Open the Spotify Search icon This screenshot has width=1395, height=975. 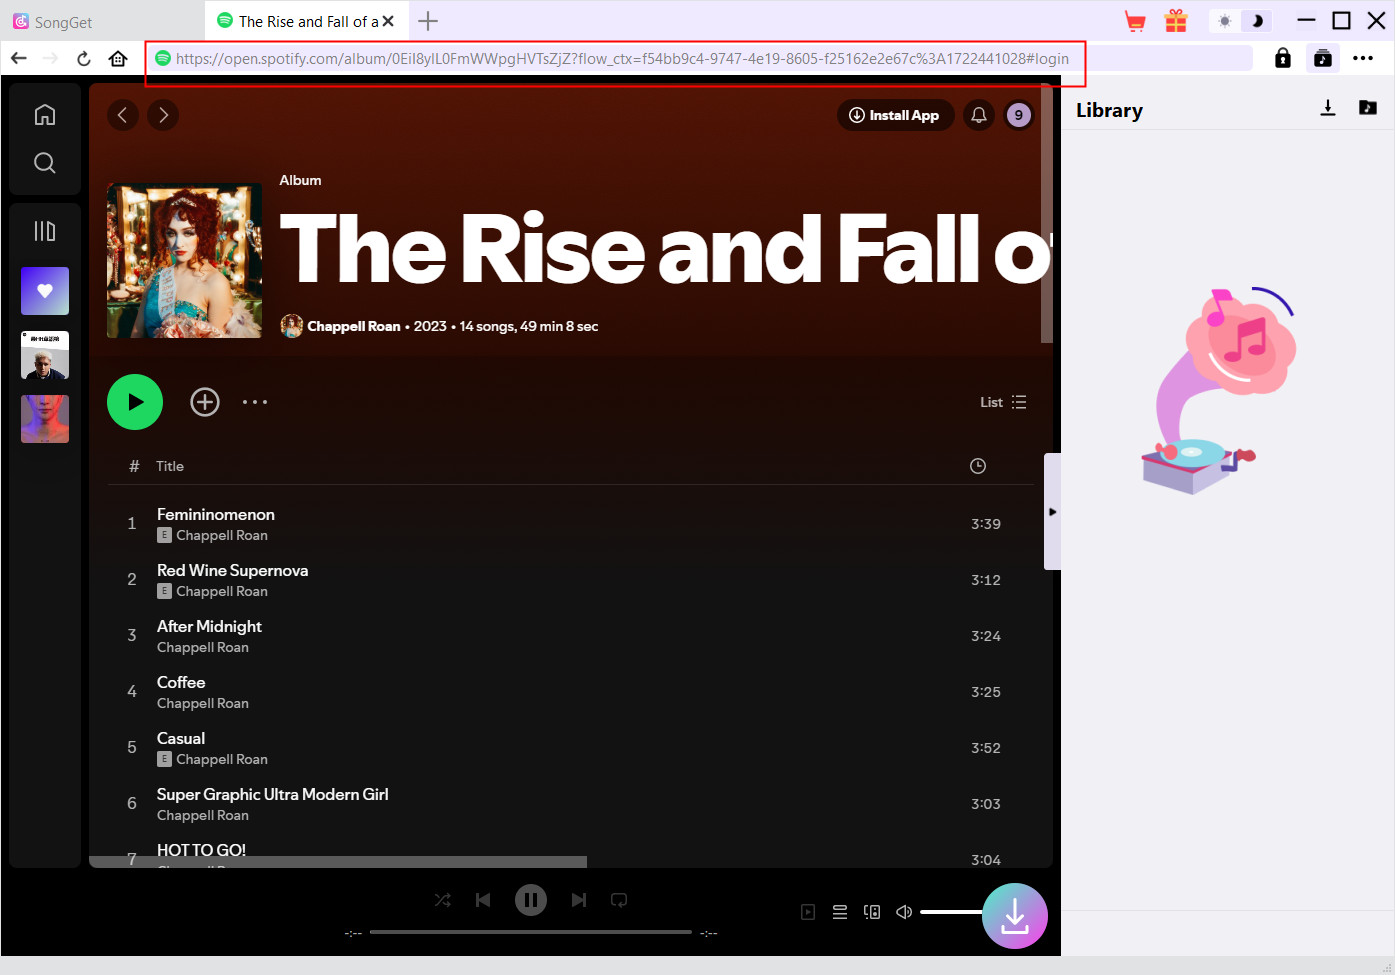coord(45,163)
